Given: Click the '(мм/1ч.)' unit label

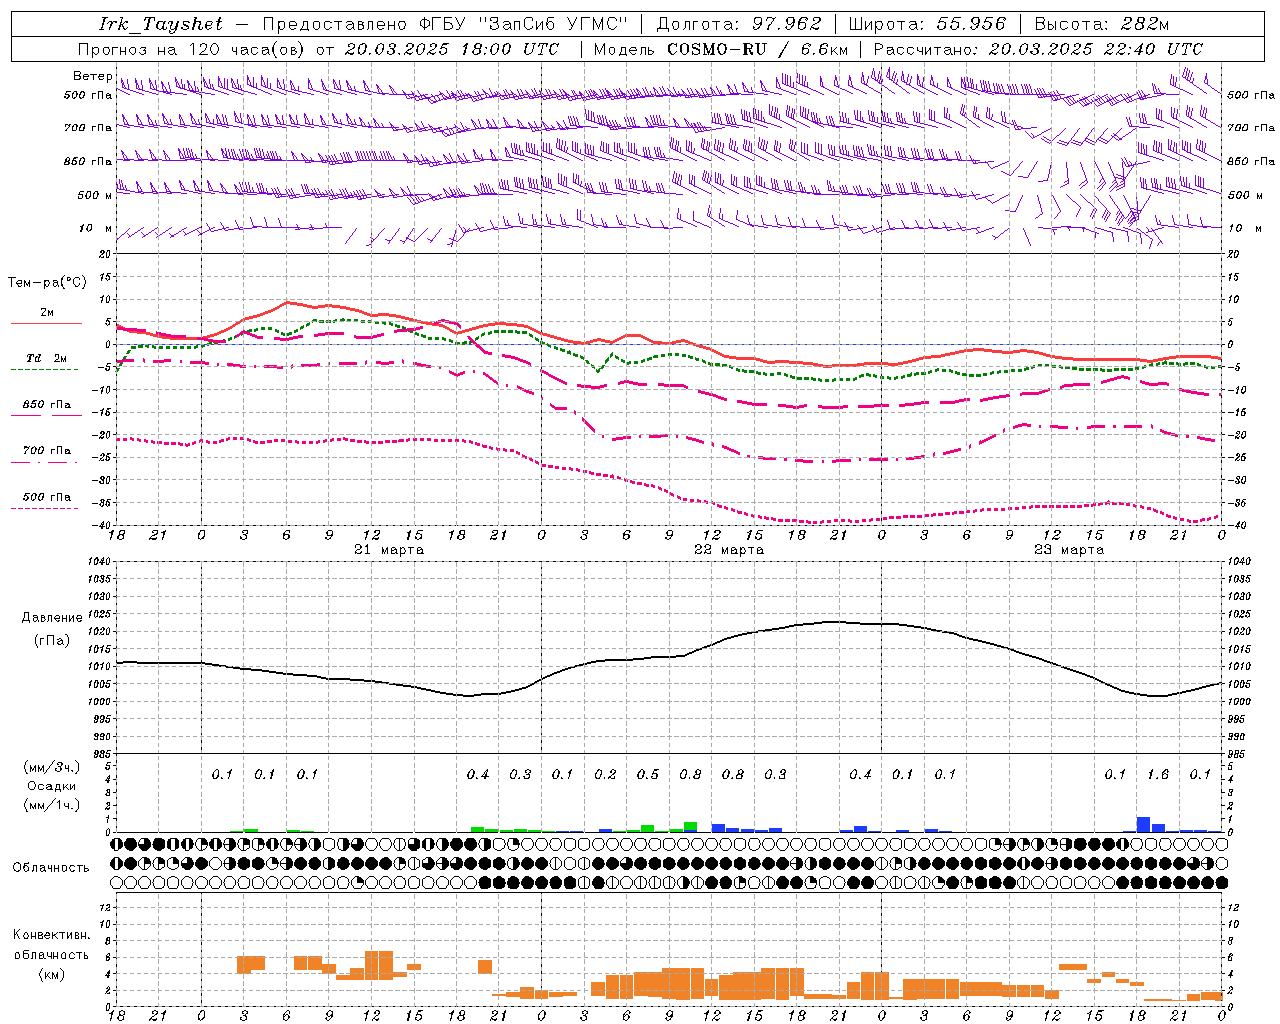Looking at the screenshot, I should click(51, 804).
